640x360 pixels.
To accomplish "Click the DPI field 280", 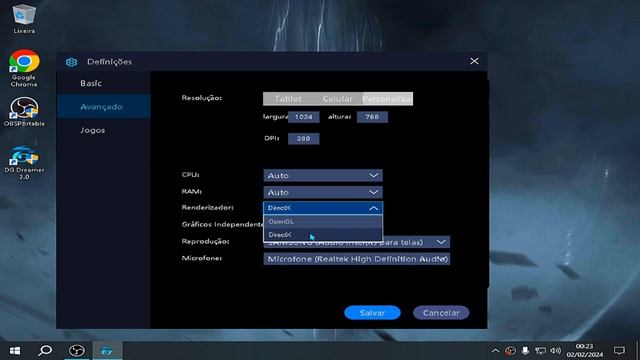I will [303, 139].
